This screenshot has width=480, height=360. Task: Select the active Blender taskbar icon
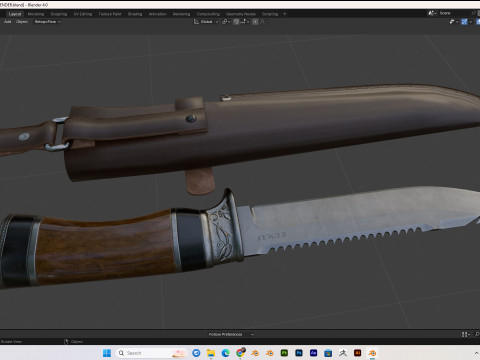click(372, 353)
